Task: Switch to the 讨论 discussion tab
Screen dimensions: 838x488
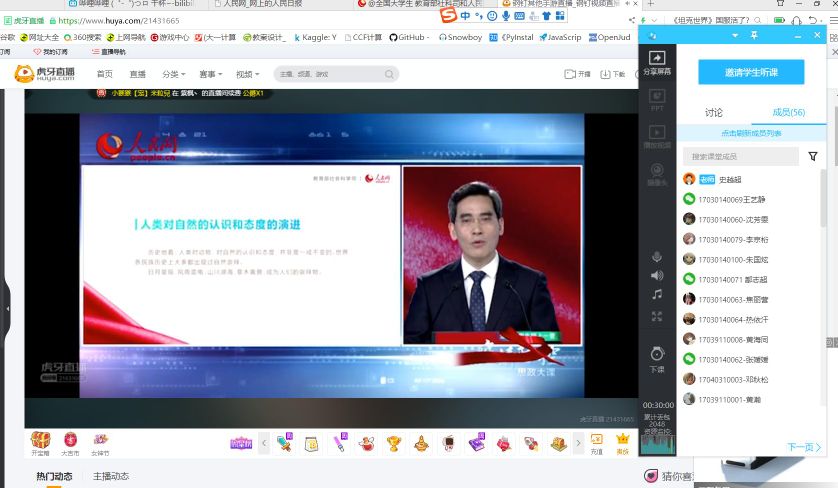Action: pyautogui.click(x=714, y=113)
